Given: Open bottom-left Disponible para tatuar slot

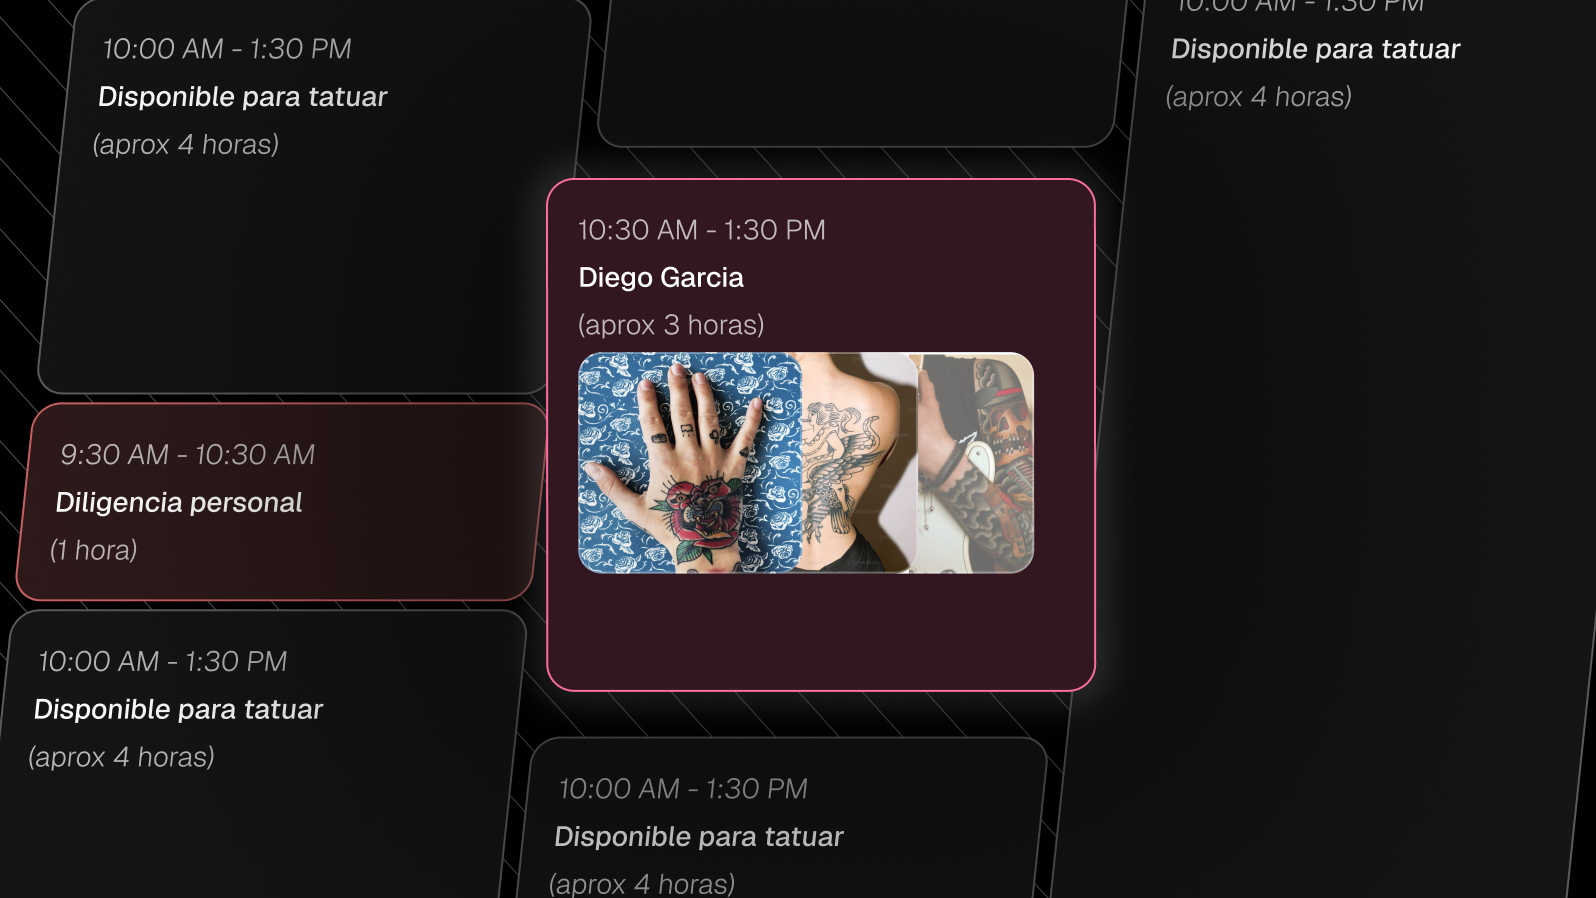Looking at the screenshot, I should (x=264, y=755).
